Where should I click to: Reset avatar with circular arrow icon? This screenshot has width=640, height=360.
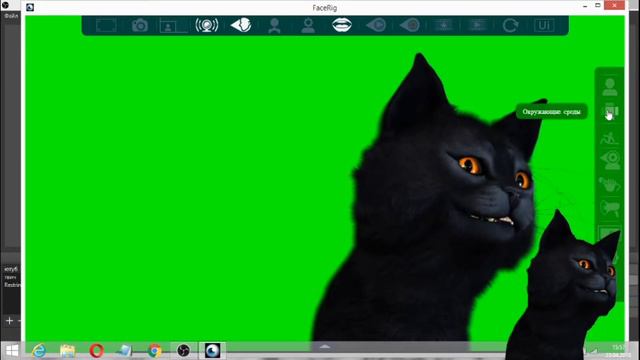pos(510,25)
